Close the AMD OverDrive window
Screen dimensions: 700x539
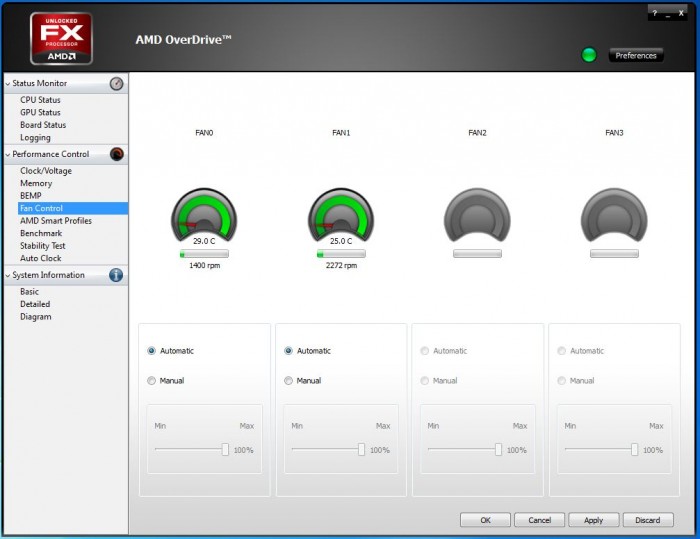tap(681, 13)
